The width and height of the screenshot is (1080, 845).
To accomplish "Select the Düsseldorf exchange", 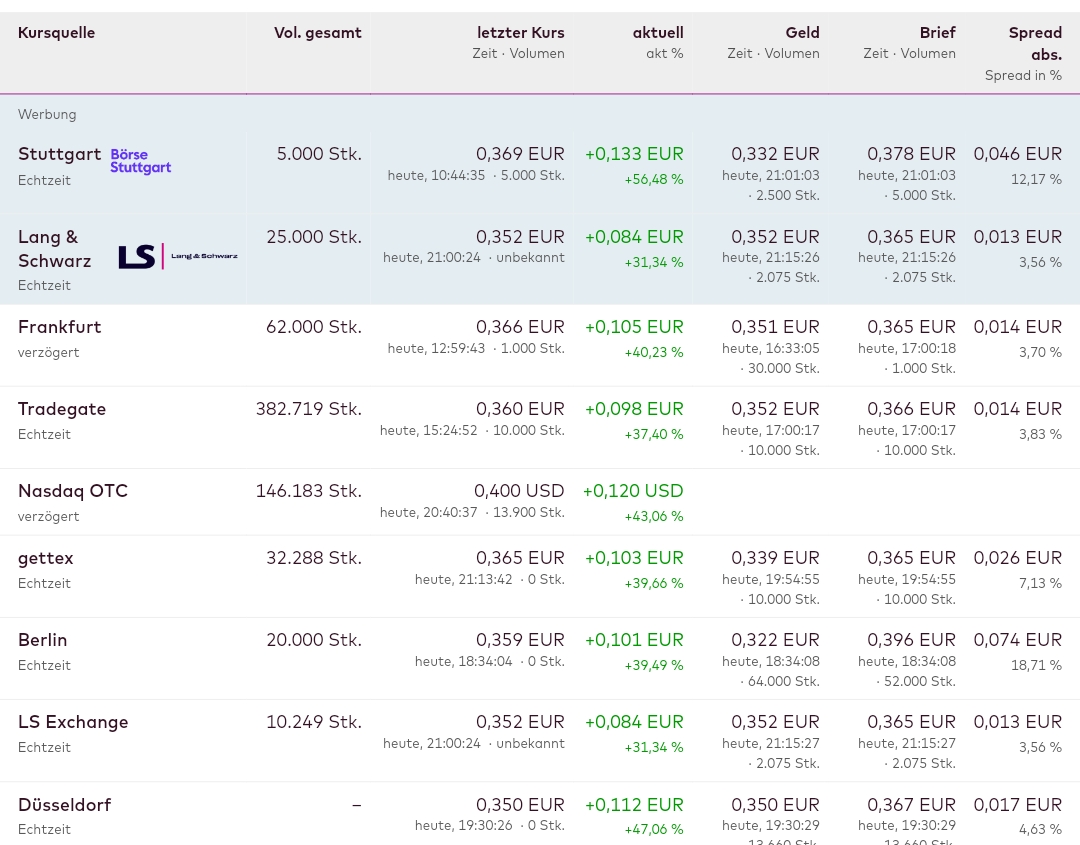I will point(65,804).
